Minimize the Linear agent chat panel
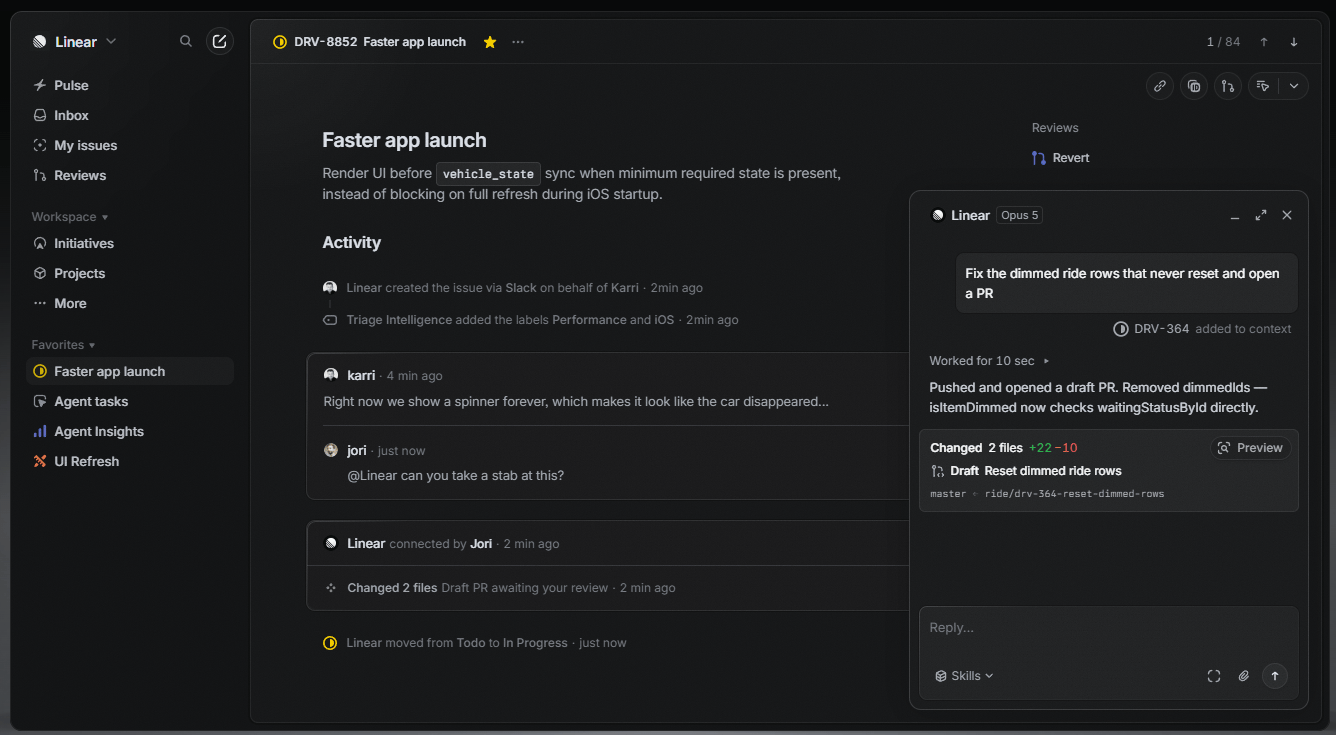Viewport: 1336px width, 735px height. pos(1235,215)
